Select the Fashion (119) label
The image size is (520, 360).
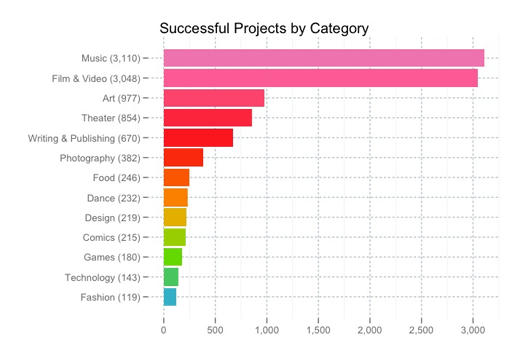110,297
